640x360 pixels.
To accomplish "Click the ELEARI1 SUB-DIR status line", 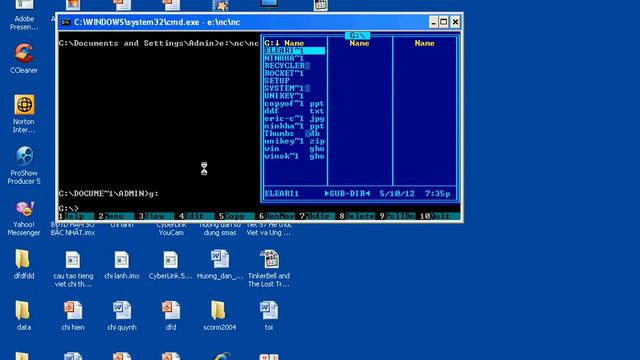I will click(358, 193).
